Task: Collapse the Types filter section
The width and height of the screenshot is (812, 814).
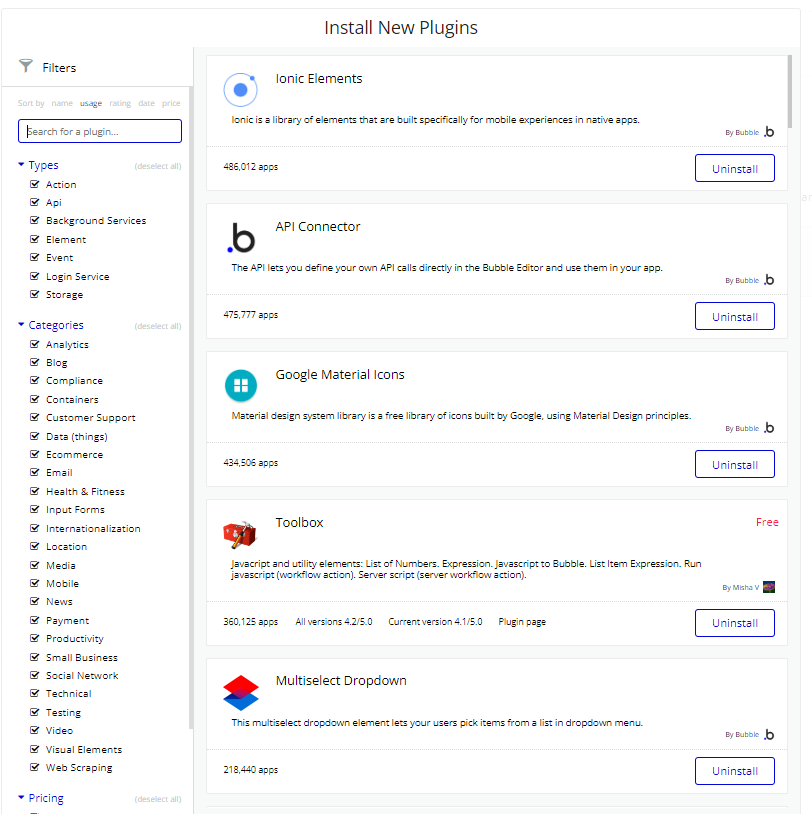Action: coord(21,166)
